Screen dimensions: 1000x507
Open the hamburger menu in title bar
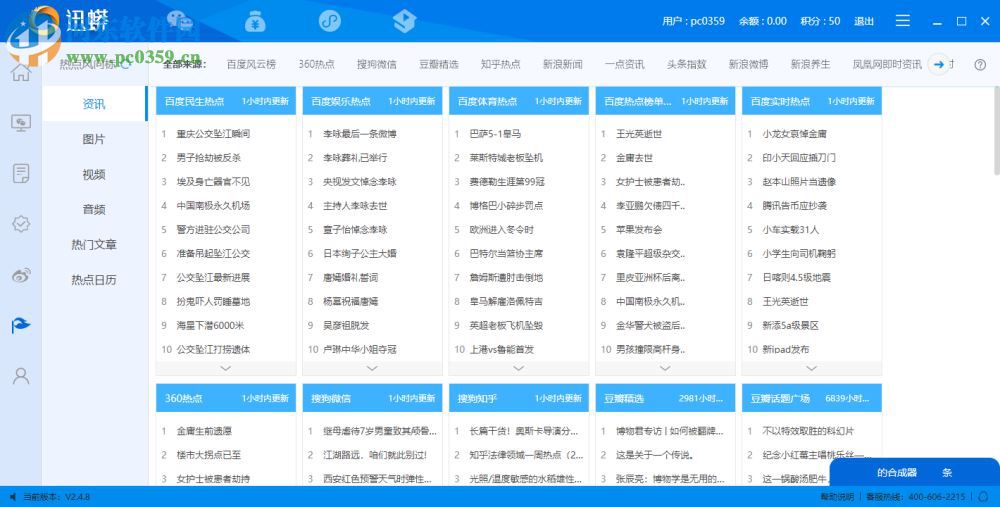pyautogui.click(x=902, y=21)
